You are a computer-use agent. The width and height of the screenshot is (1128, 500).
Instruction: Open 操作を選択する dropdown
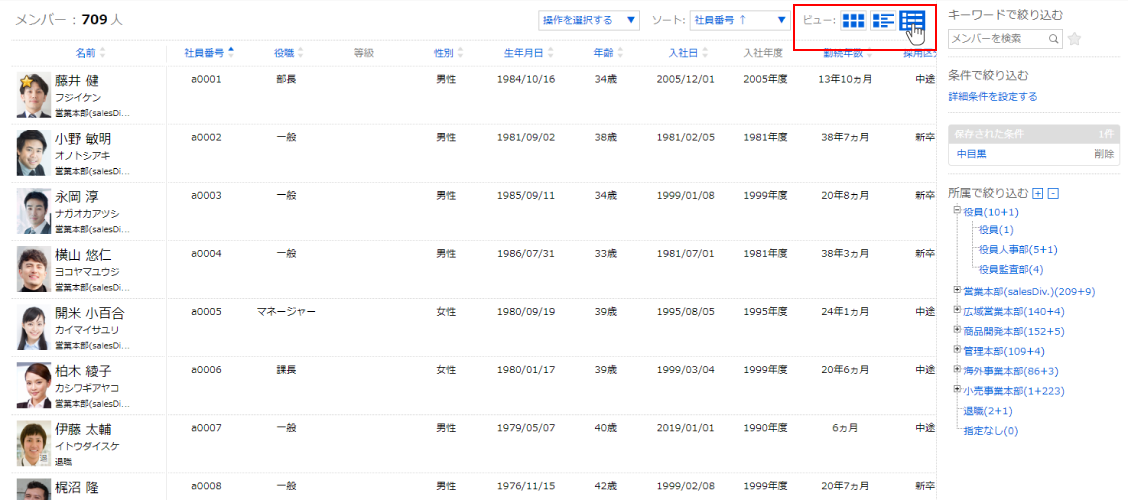589,20
